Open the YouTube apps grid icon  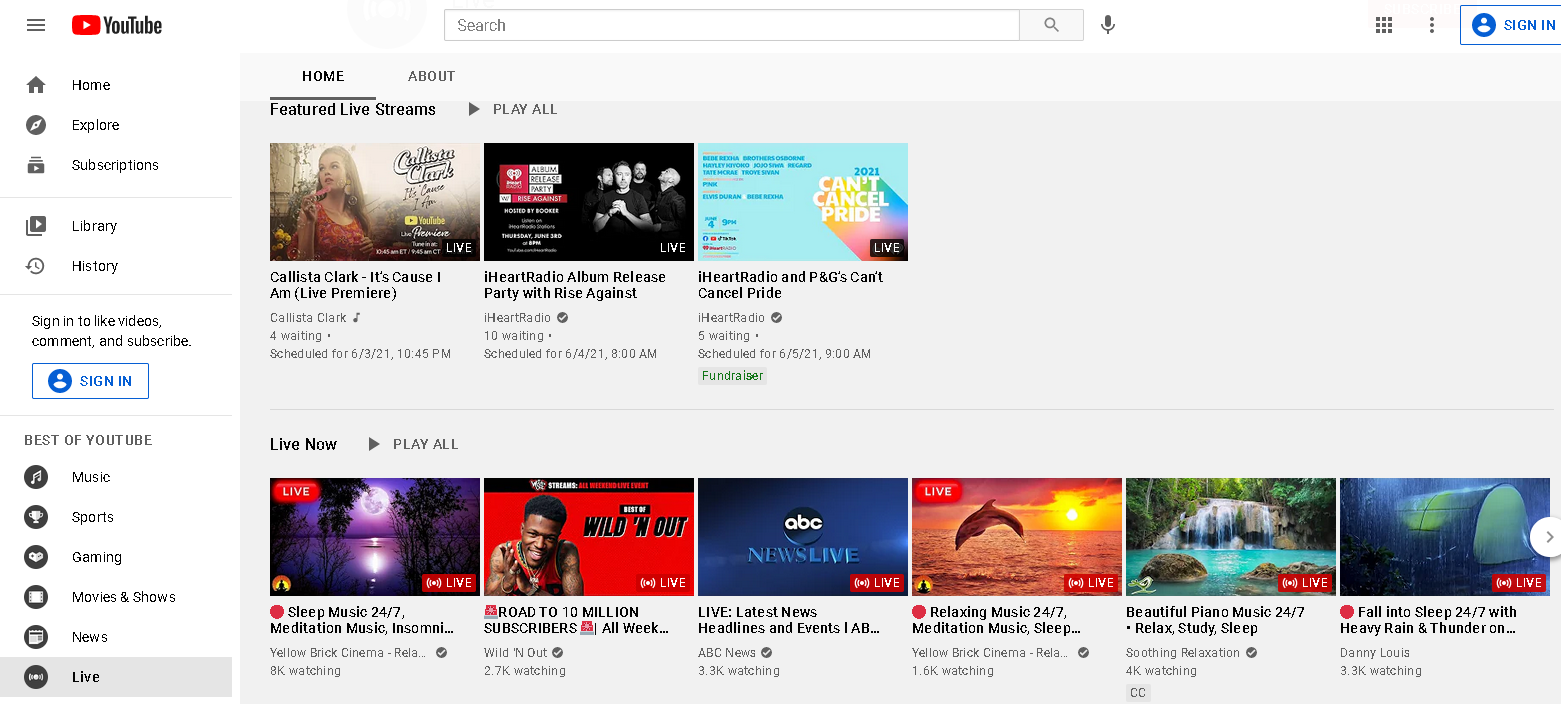(x=1384, y=25)
